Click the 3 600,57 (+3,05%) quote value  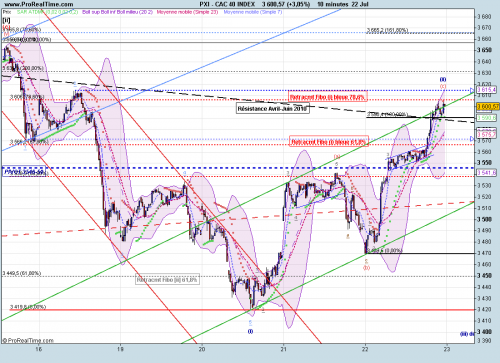286,4
